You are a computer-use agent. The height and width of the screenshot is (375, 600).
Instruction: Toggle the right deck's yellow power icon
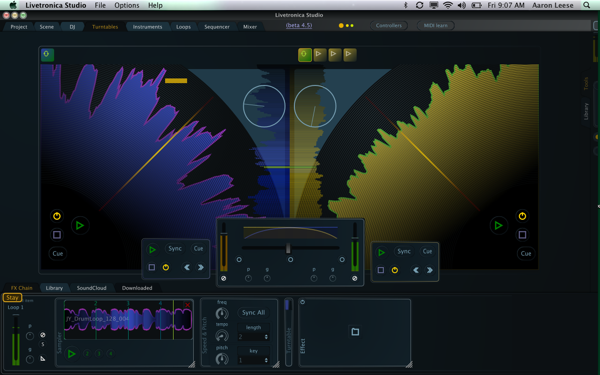(x=522, y=216)
